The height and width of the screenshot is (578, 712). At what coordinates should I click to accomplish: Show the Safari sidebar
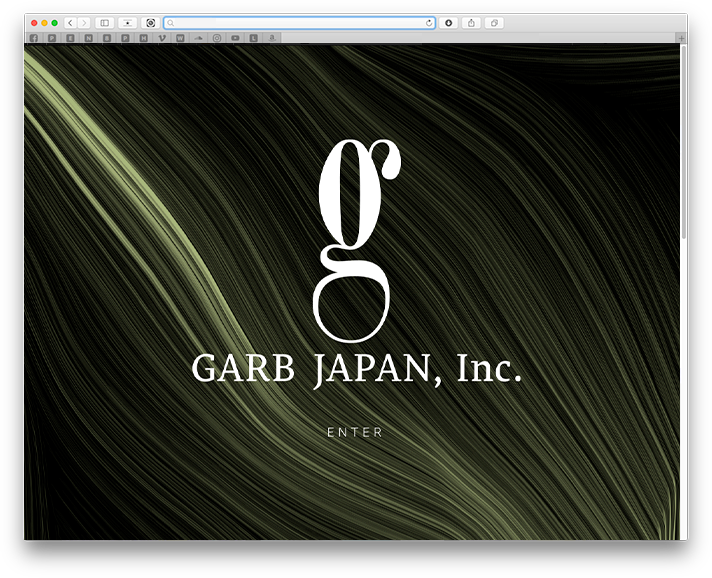tap(104, 23)
